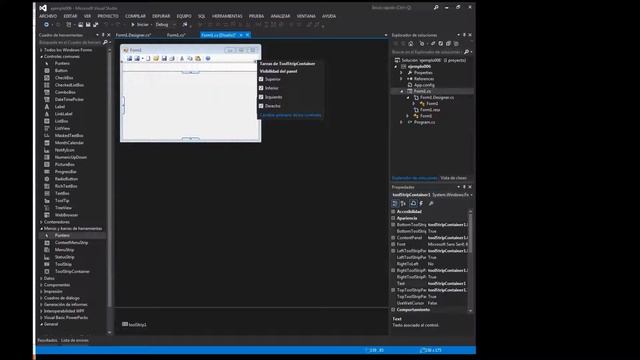Screen dimensions: 640x360
Task: Pick the ContextMenuStrip toolbox control
Action: coord(71,242)
